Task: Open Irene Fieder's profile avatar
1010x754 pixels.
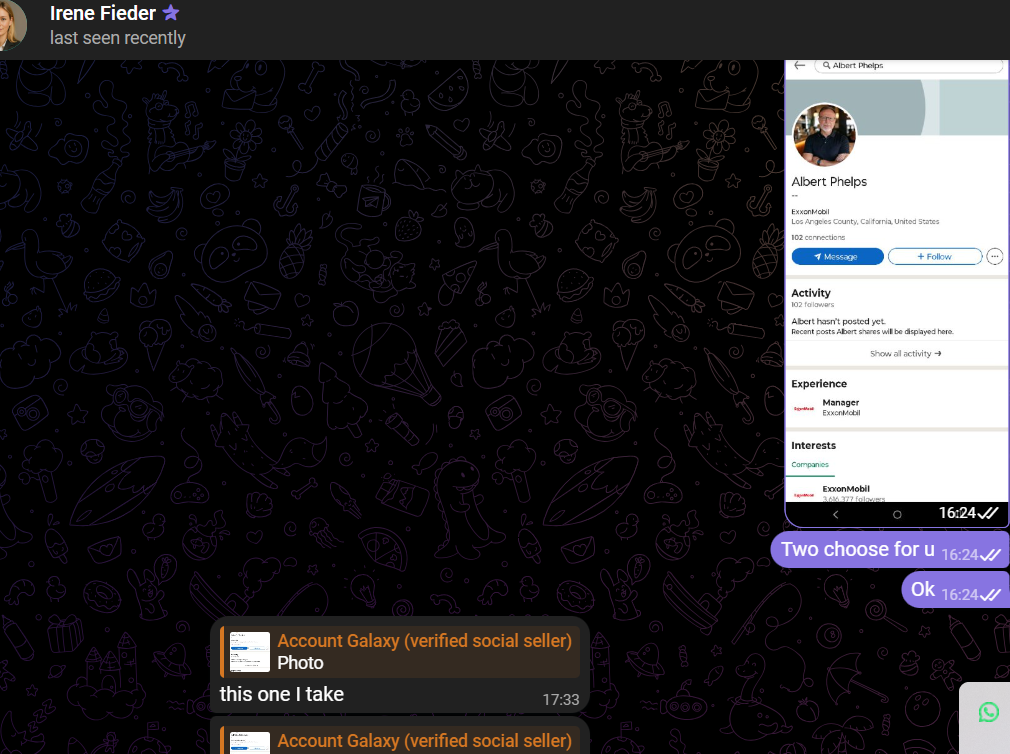Action: [11, 25]
